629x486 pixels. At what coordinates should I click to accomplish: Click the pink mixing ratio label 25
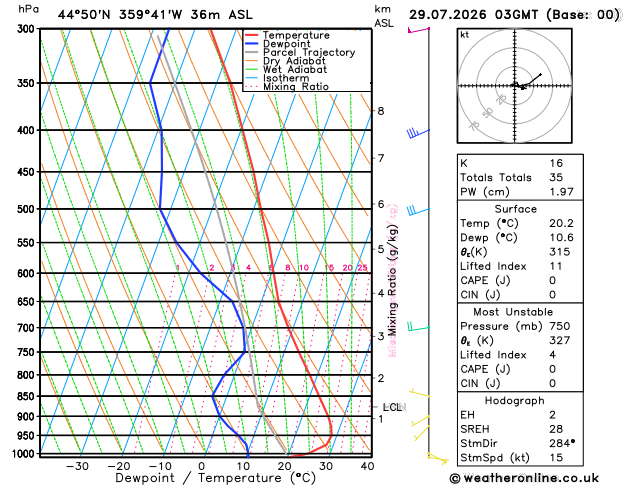[x=362, y=267]
